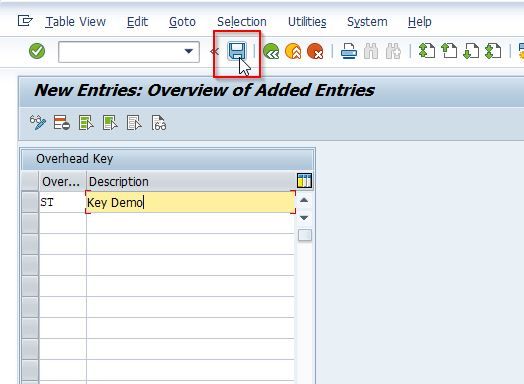Click the Delete row icon
Screen dimensions: 524x384
pyautogui.click(x=62, y=123)
